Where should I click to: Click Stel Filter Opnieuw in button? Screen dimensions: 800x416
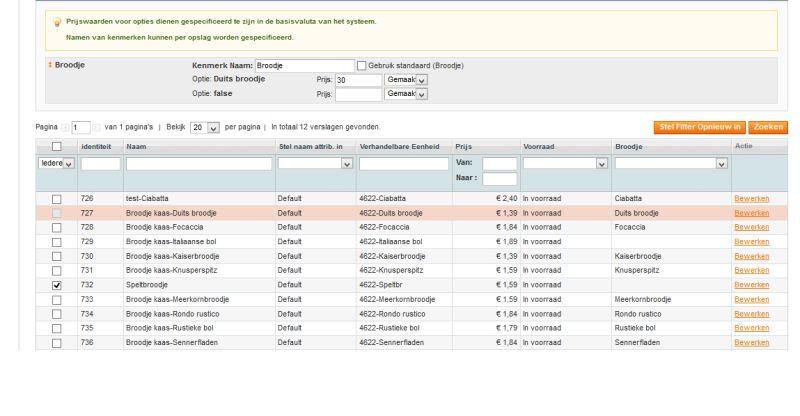point(699,127)
